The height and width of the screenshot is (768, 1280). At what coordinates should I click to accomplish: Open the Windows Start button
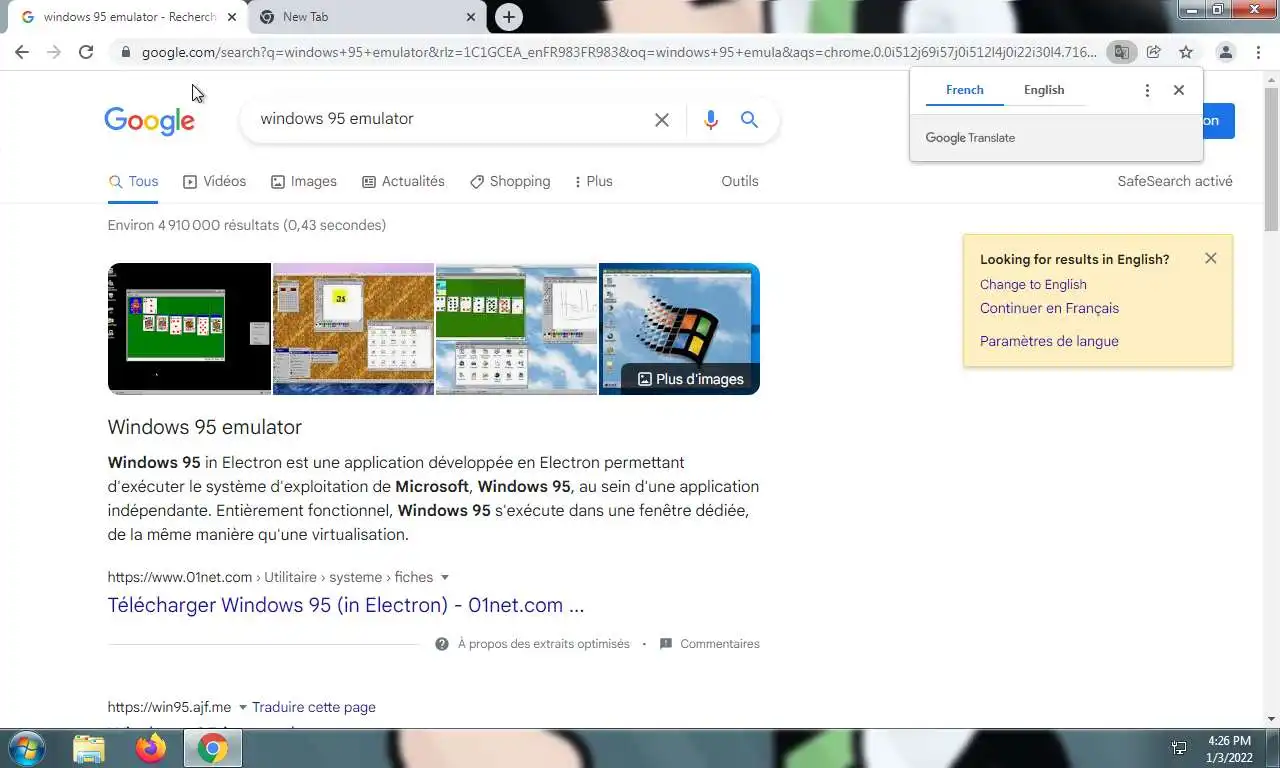pos(25,748)
